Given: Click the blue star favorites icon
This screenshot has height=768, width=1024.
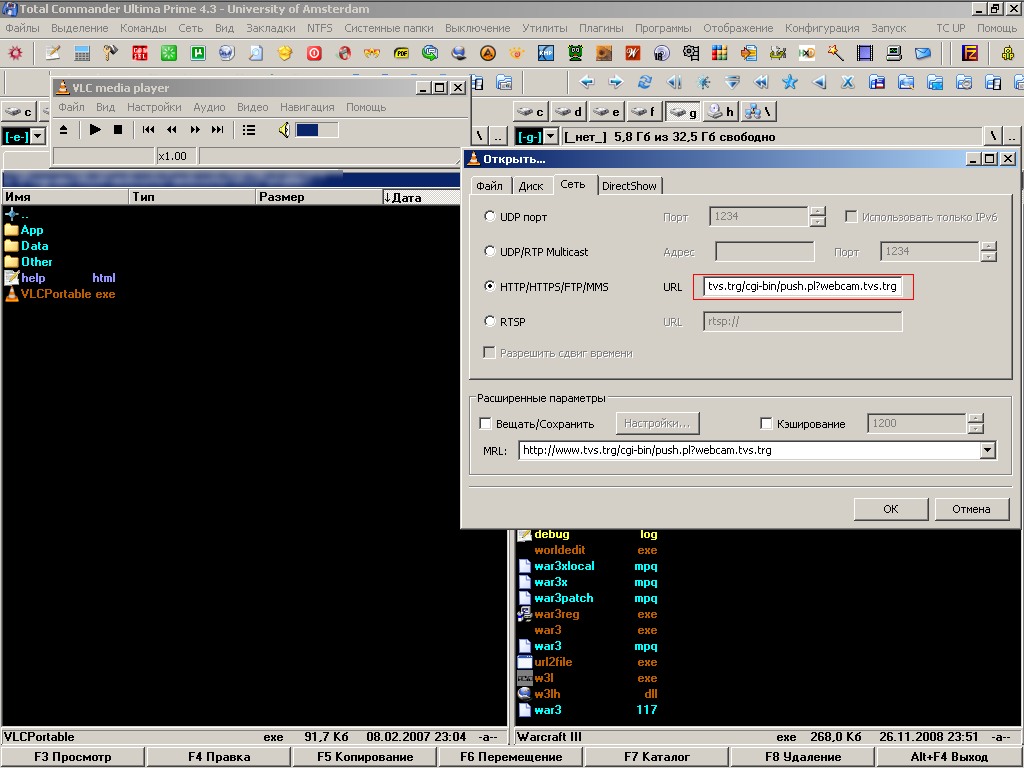Looking at the screenshot, I should 790,82.
